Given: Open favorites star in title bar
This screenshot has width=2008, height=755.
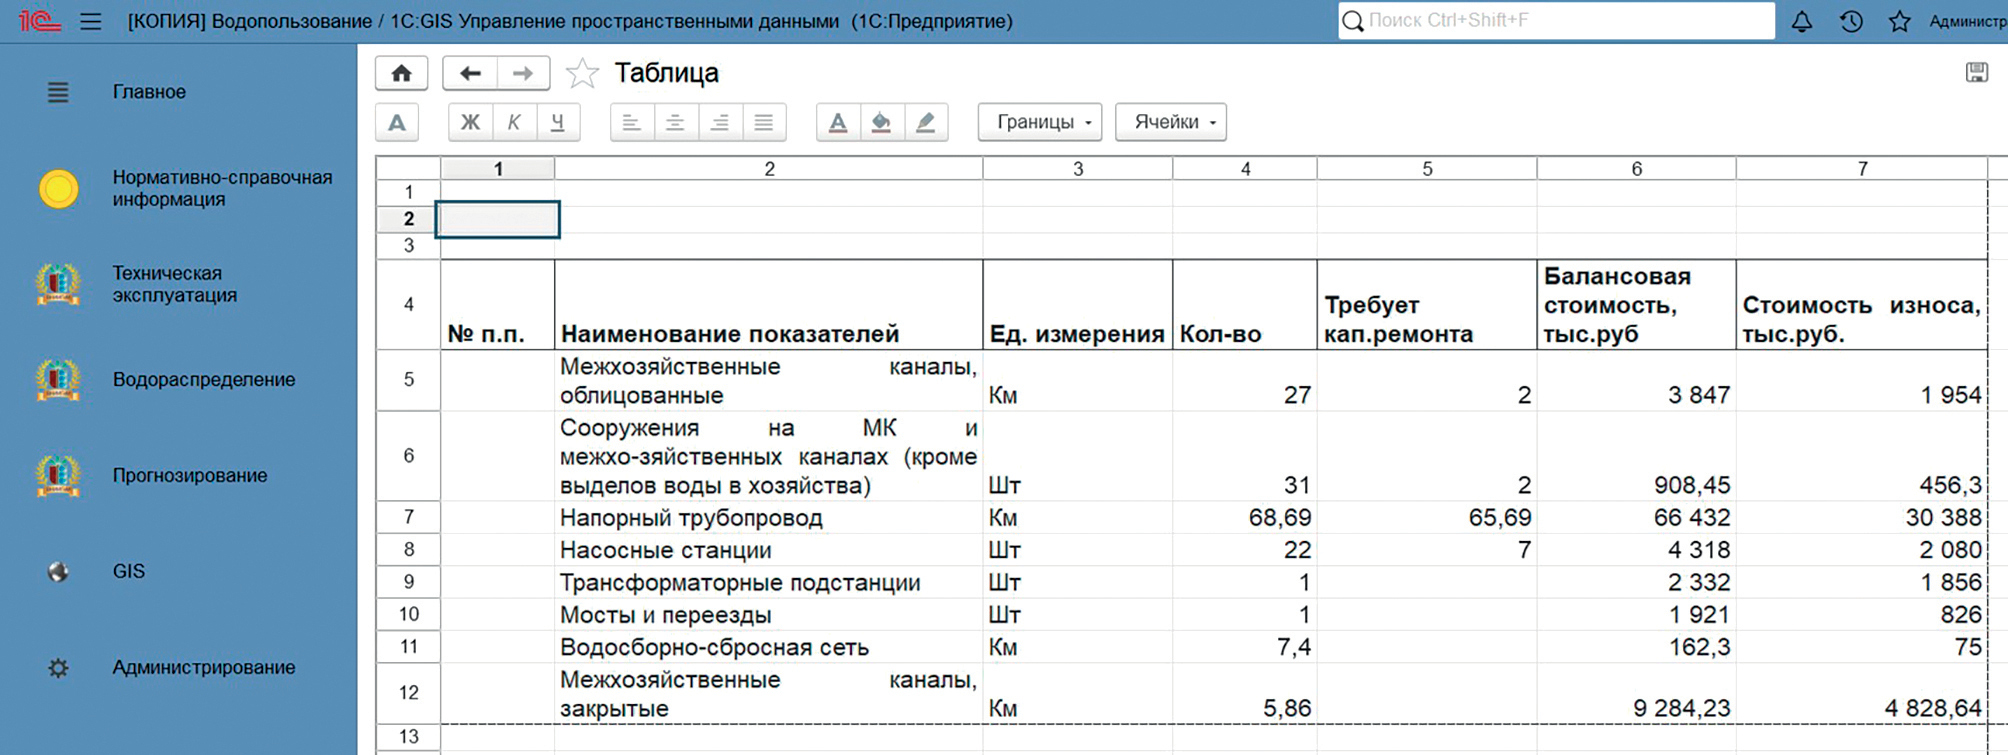Looking at the screenshot, I should [1900, 21].
